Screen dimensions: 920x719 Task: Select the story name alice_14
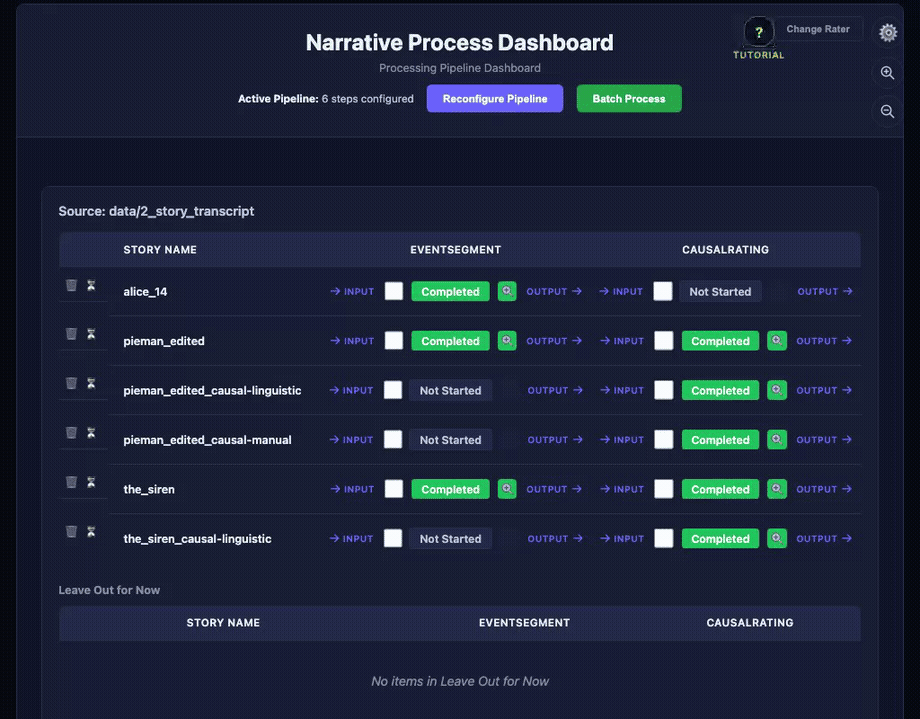[145, 292]
